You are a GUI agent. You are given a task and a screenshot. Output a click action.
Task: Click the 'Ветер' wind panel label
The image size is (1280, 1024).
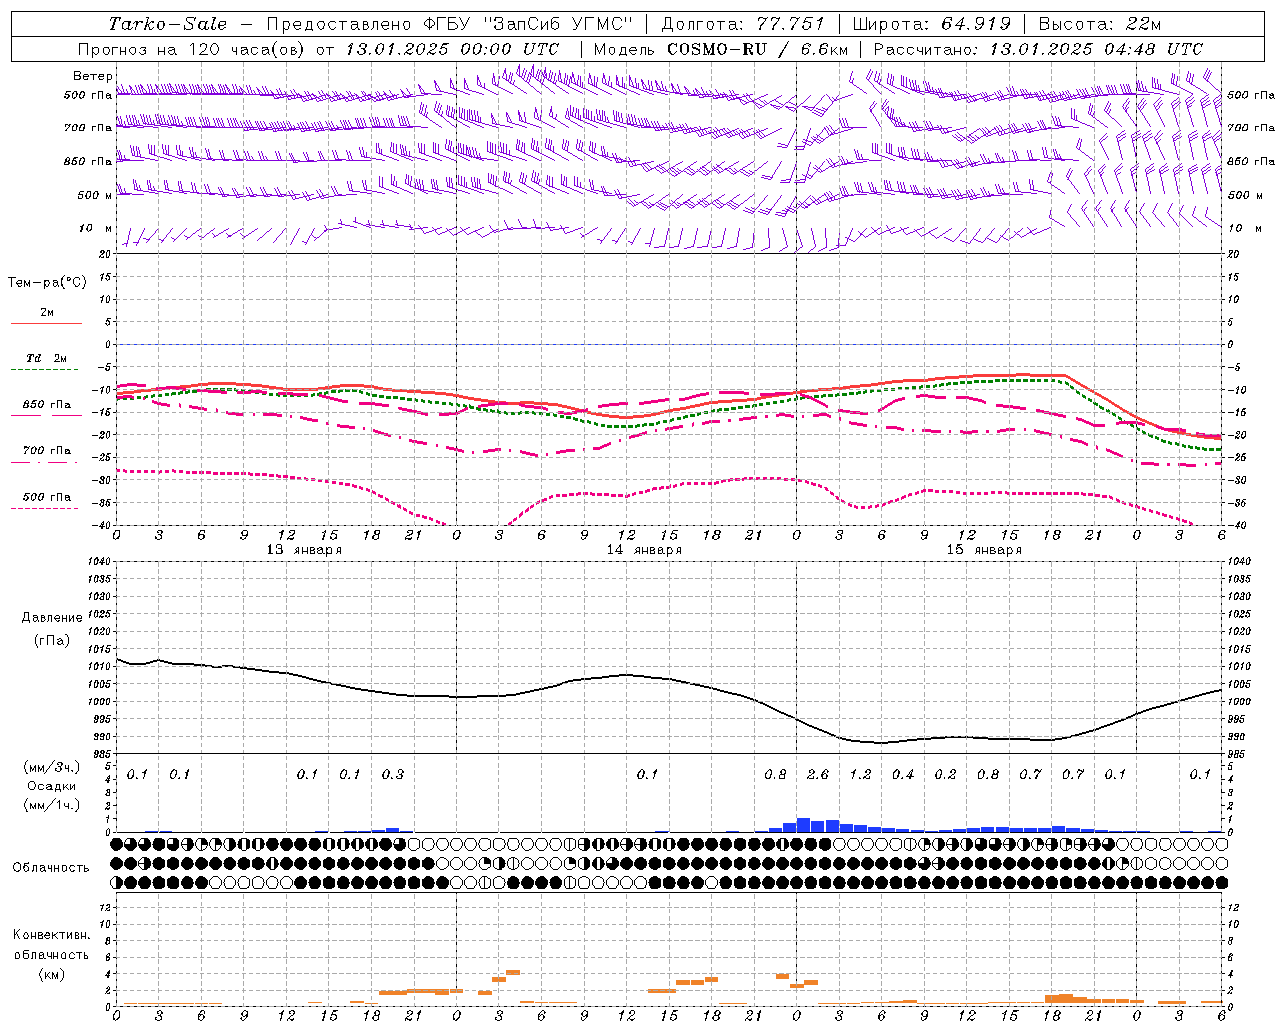93,76
